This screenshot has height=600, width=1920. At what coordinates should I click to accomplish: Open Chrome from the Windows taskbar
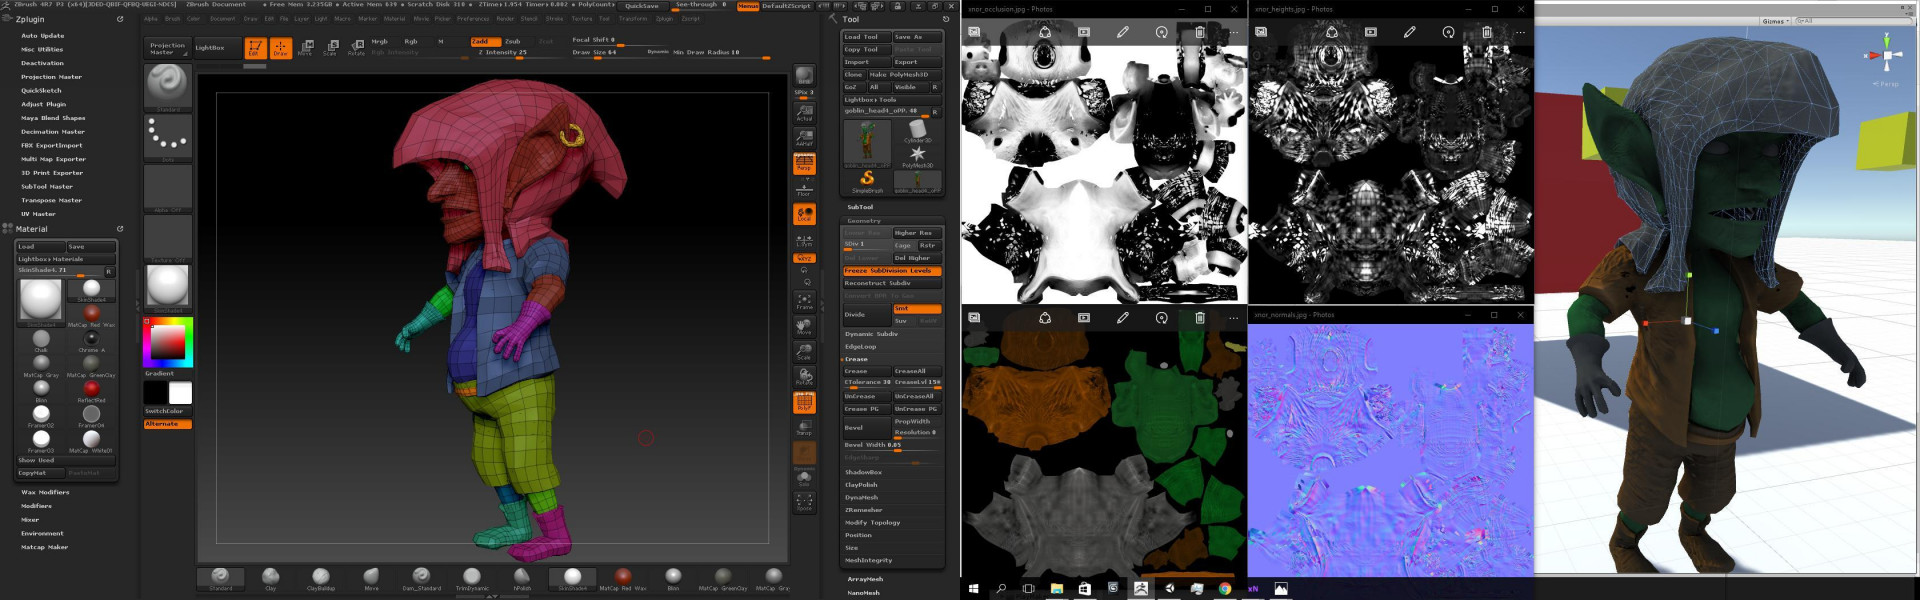1224,589
